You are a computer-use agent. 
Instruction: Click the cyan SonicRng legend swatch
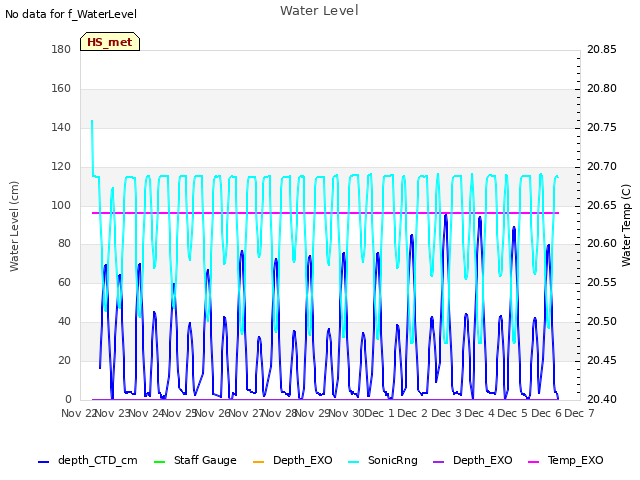pos(354,462)
